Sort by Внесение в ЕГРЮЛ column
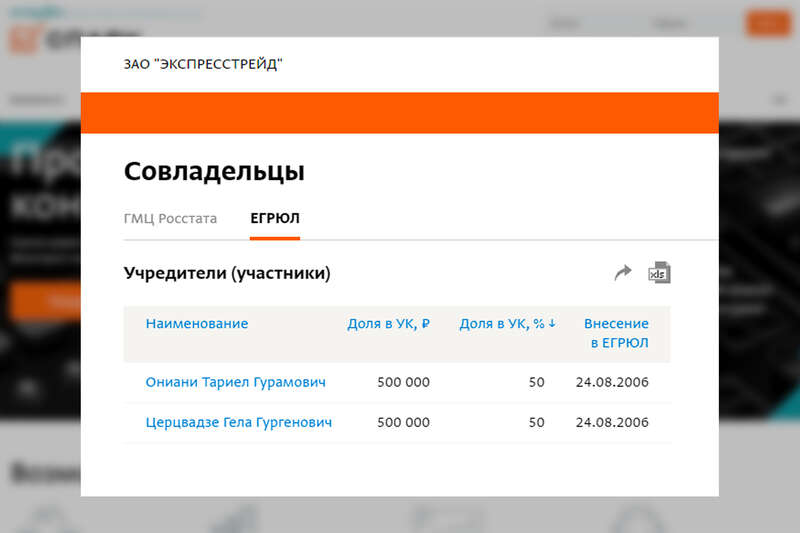Screen dimensions: 800x533 point(617,333)
